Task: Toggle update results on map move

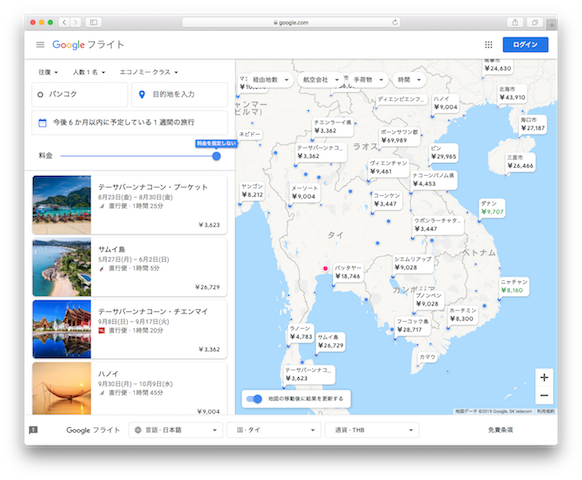Action: (x=254, y=399)
